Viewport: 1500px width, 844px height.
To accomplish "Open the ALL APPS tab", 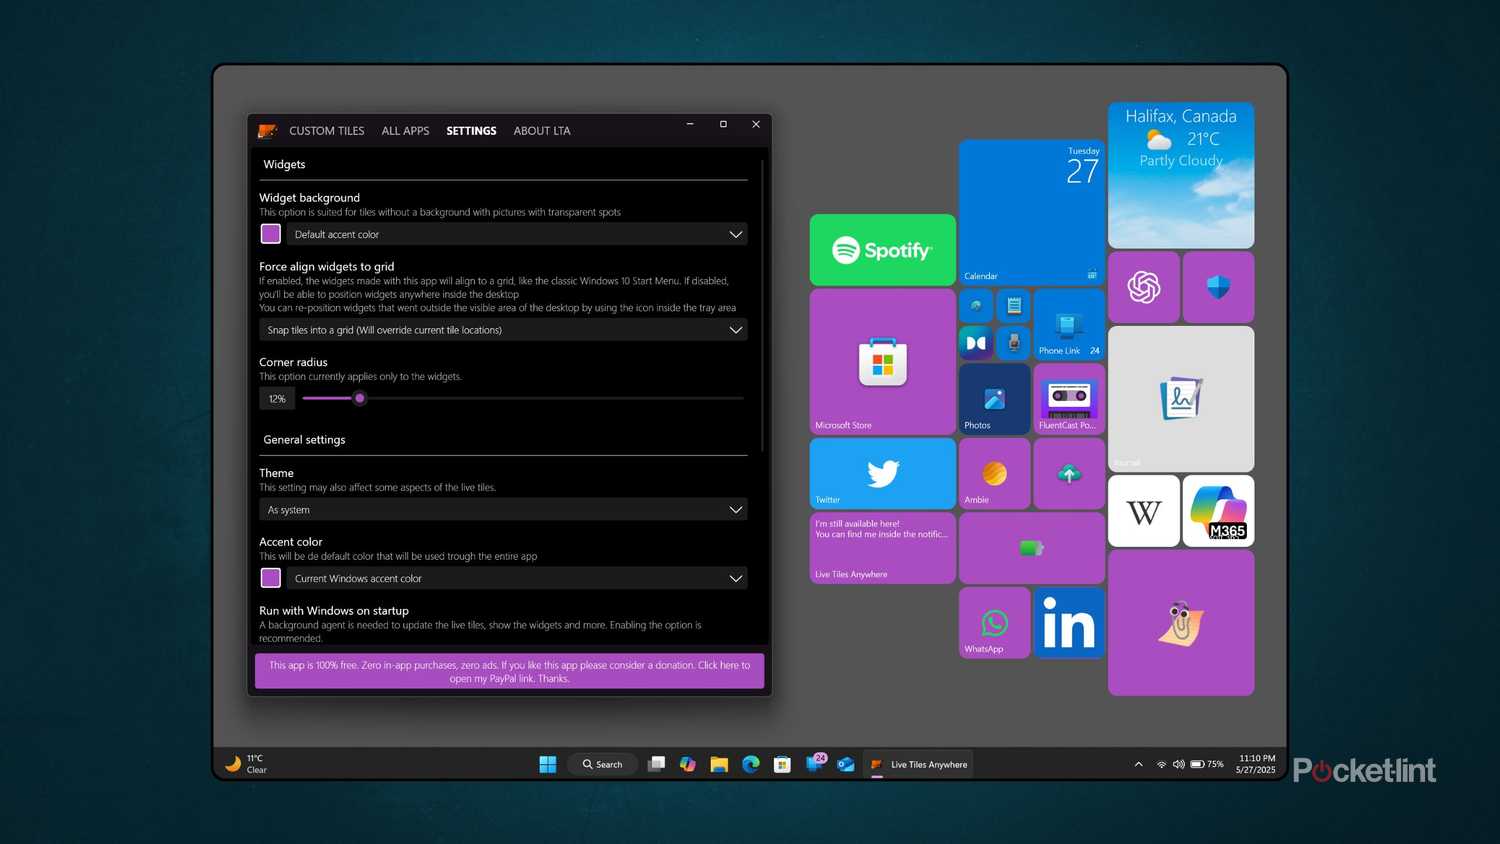I will coord(405,130).
